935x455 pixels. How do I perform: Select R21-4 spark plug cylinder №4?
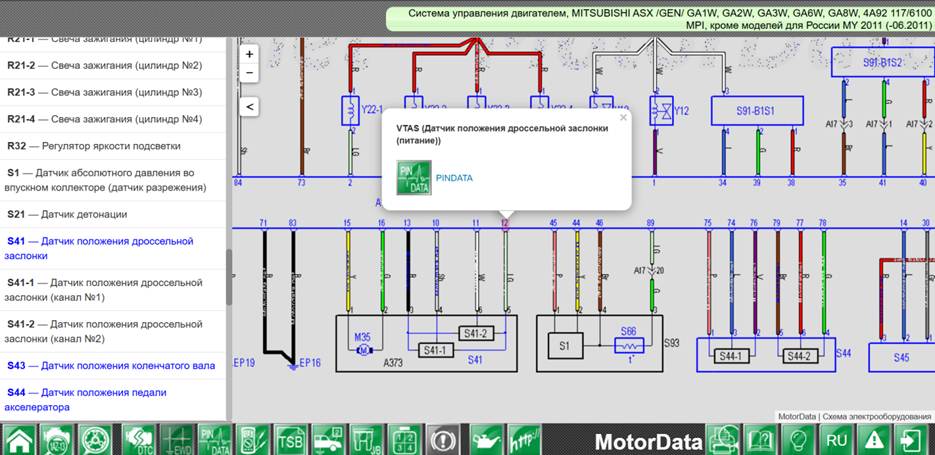[113, 119]
